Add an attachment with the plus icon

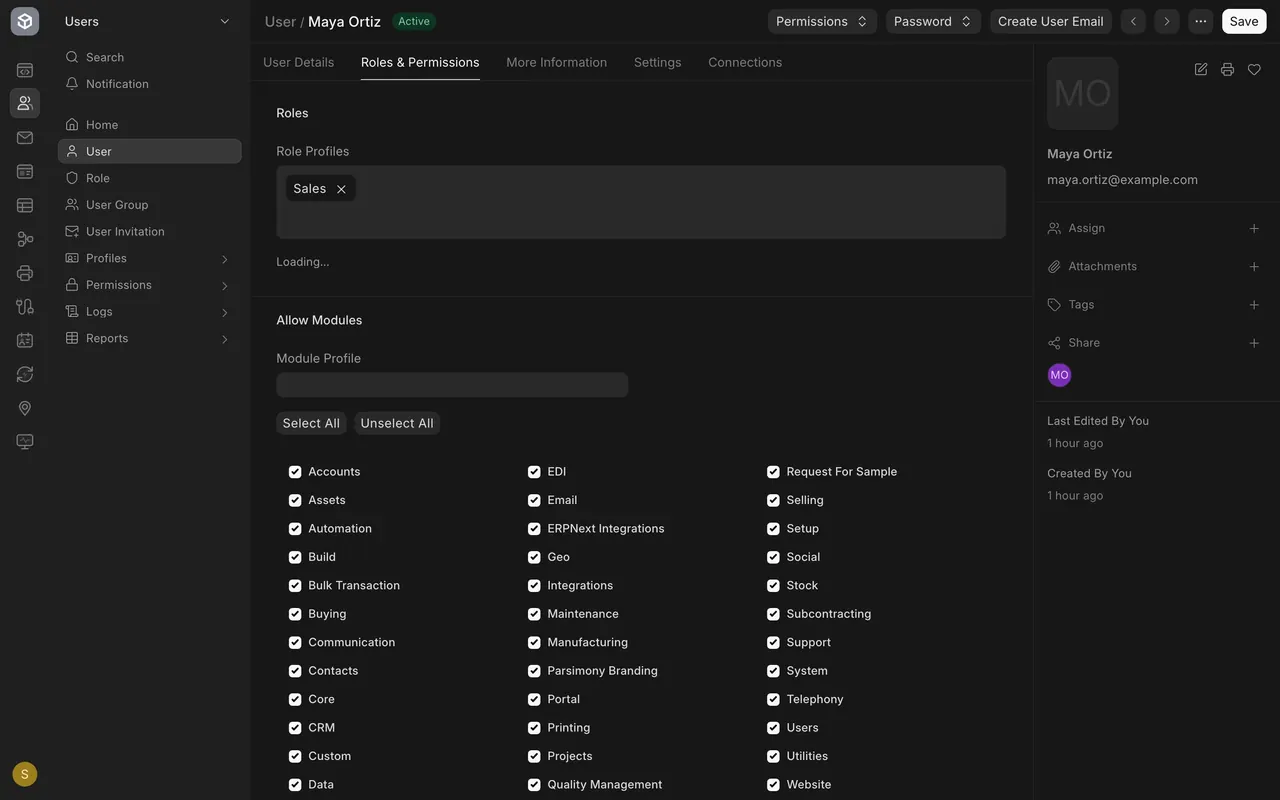point(1254,267)
